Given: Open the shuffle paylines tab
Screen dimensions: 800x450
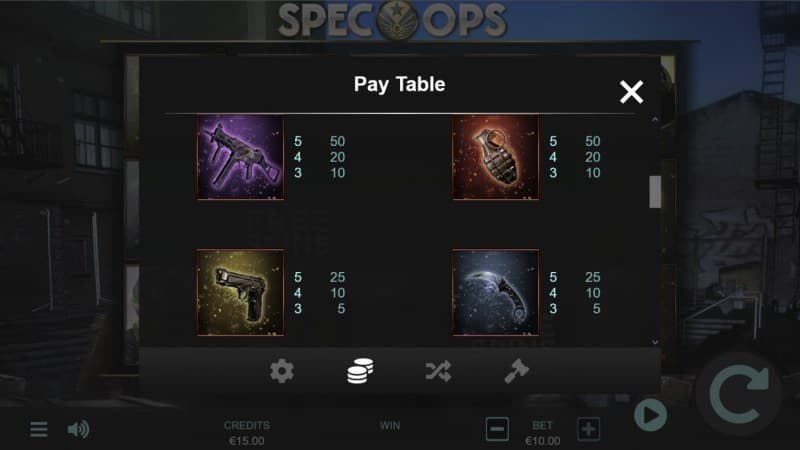Looking at the screenshot, I should pos(438,371).
